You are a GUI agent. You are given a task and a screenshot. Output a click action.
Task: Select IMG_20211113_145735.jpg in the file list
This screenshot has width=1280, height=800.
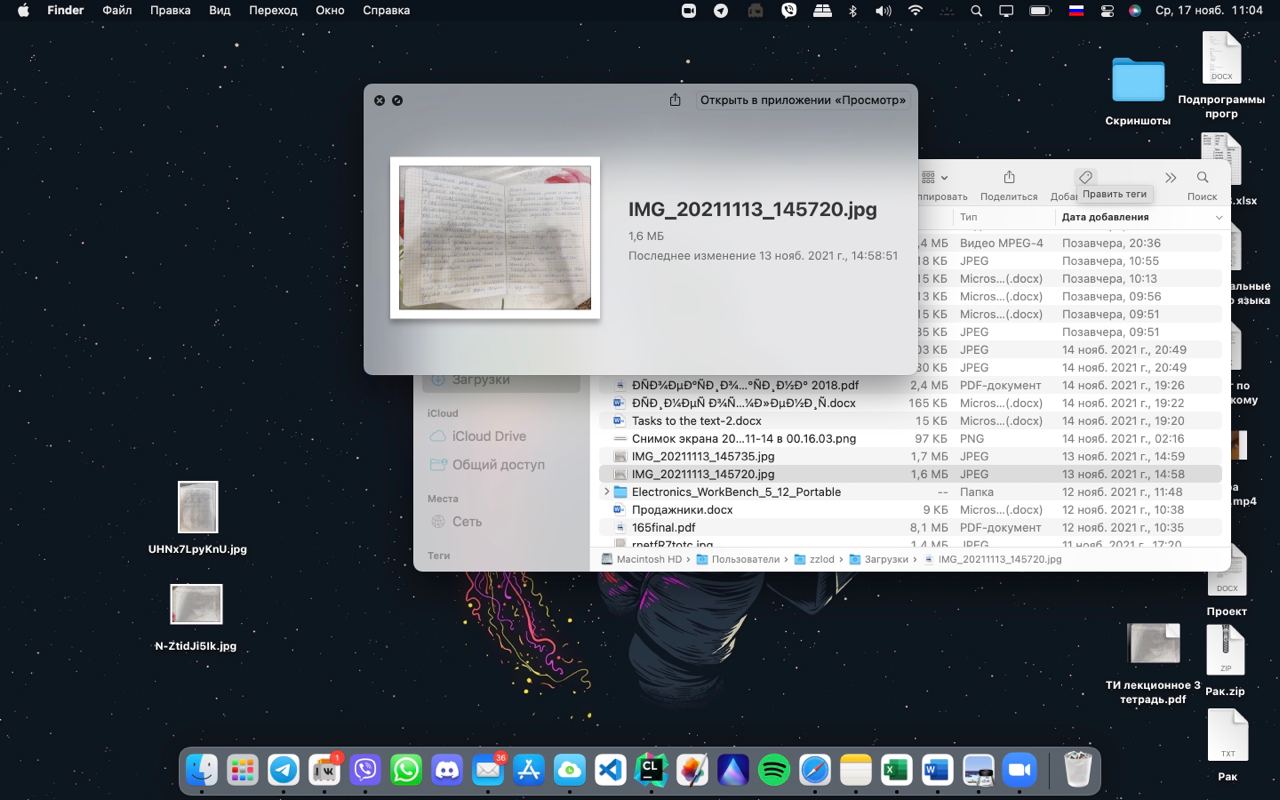click(x=910, y=456)
